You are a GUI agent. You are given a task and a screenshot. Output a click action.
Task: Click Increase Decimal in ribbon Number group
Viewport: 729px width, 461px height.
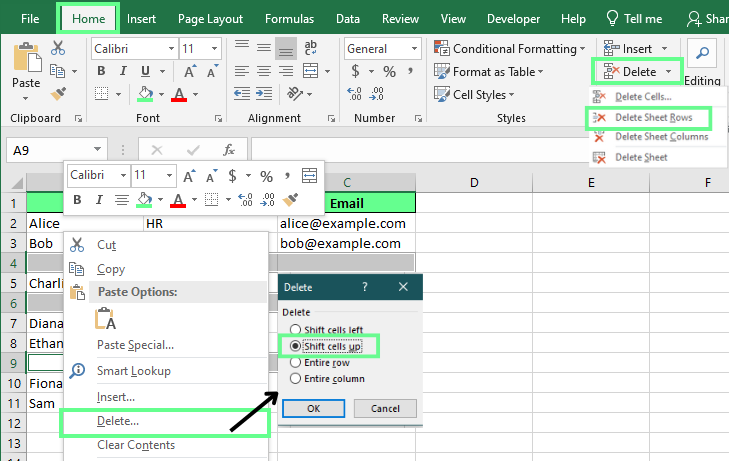pos(354,94)
